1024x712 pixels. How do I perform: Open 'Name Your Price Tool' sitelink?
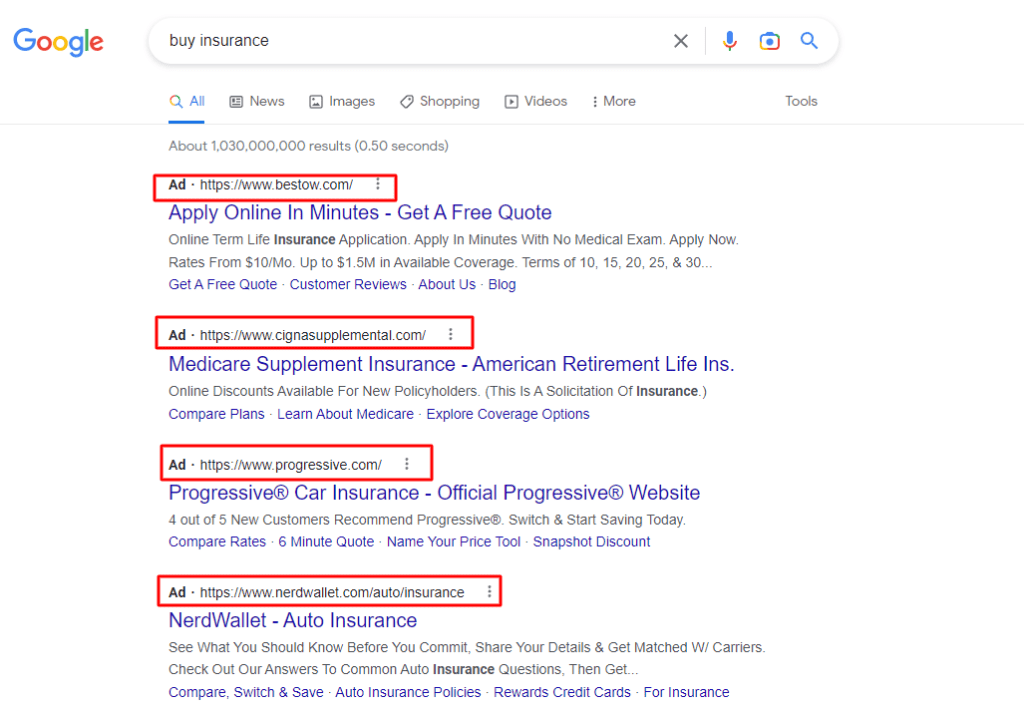point(454,542)
